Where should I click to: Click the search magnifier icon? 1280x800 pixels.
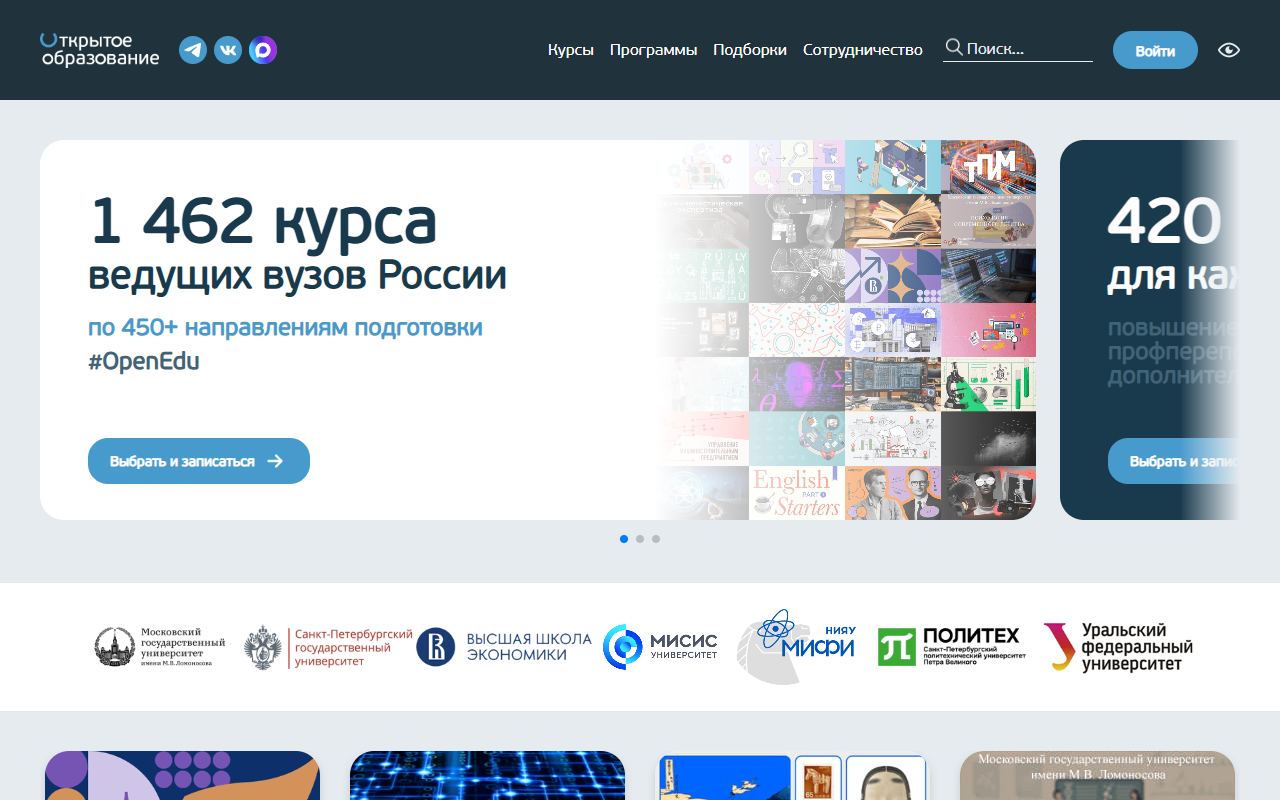tap(954, 47)
